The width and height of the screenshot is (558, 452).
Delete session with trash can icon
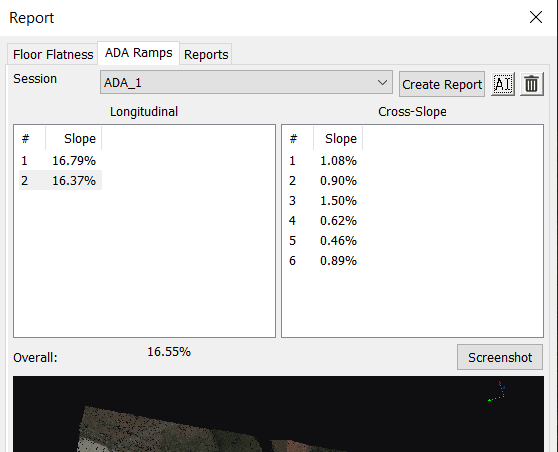(x=532, y=84)
